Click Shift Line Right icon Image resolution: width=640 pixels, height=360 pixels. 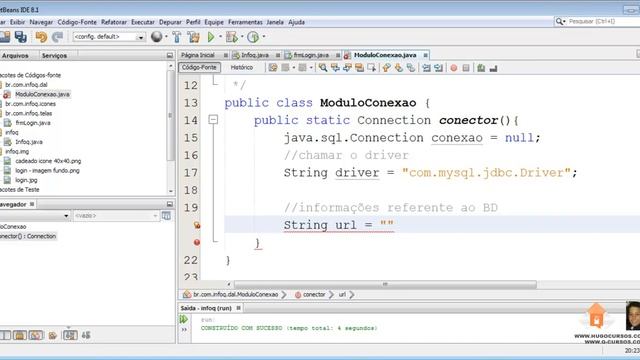coord(439,68)
